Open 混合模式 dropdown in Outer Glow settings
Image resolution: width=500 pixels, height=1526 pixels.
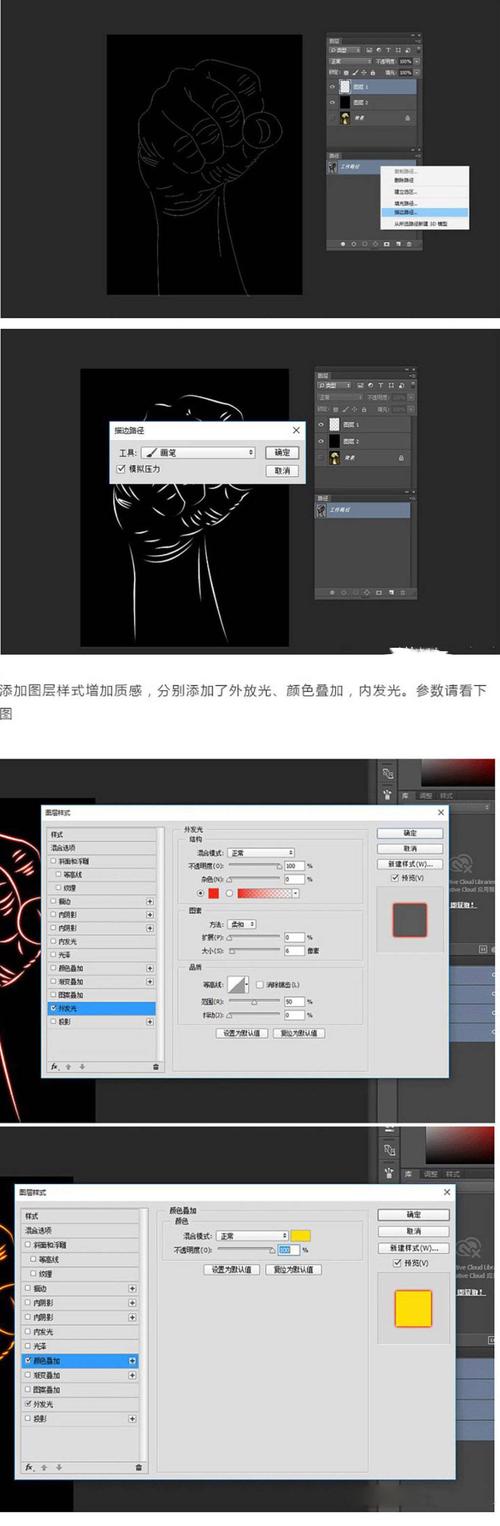click(261, 852)
